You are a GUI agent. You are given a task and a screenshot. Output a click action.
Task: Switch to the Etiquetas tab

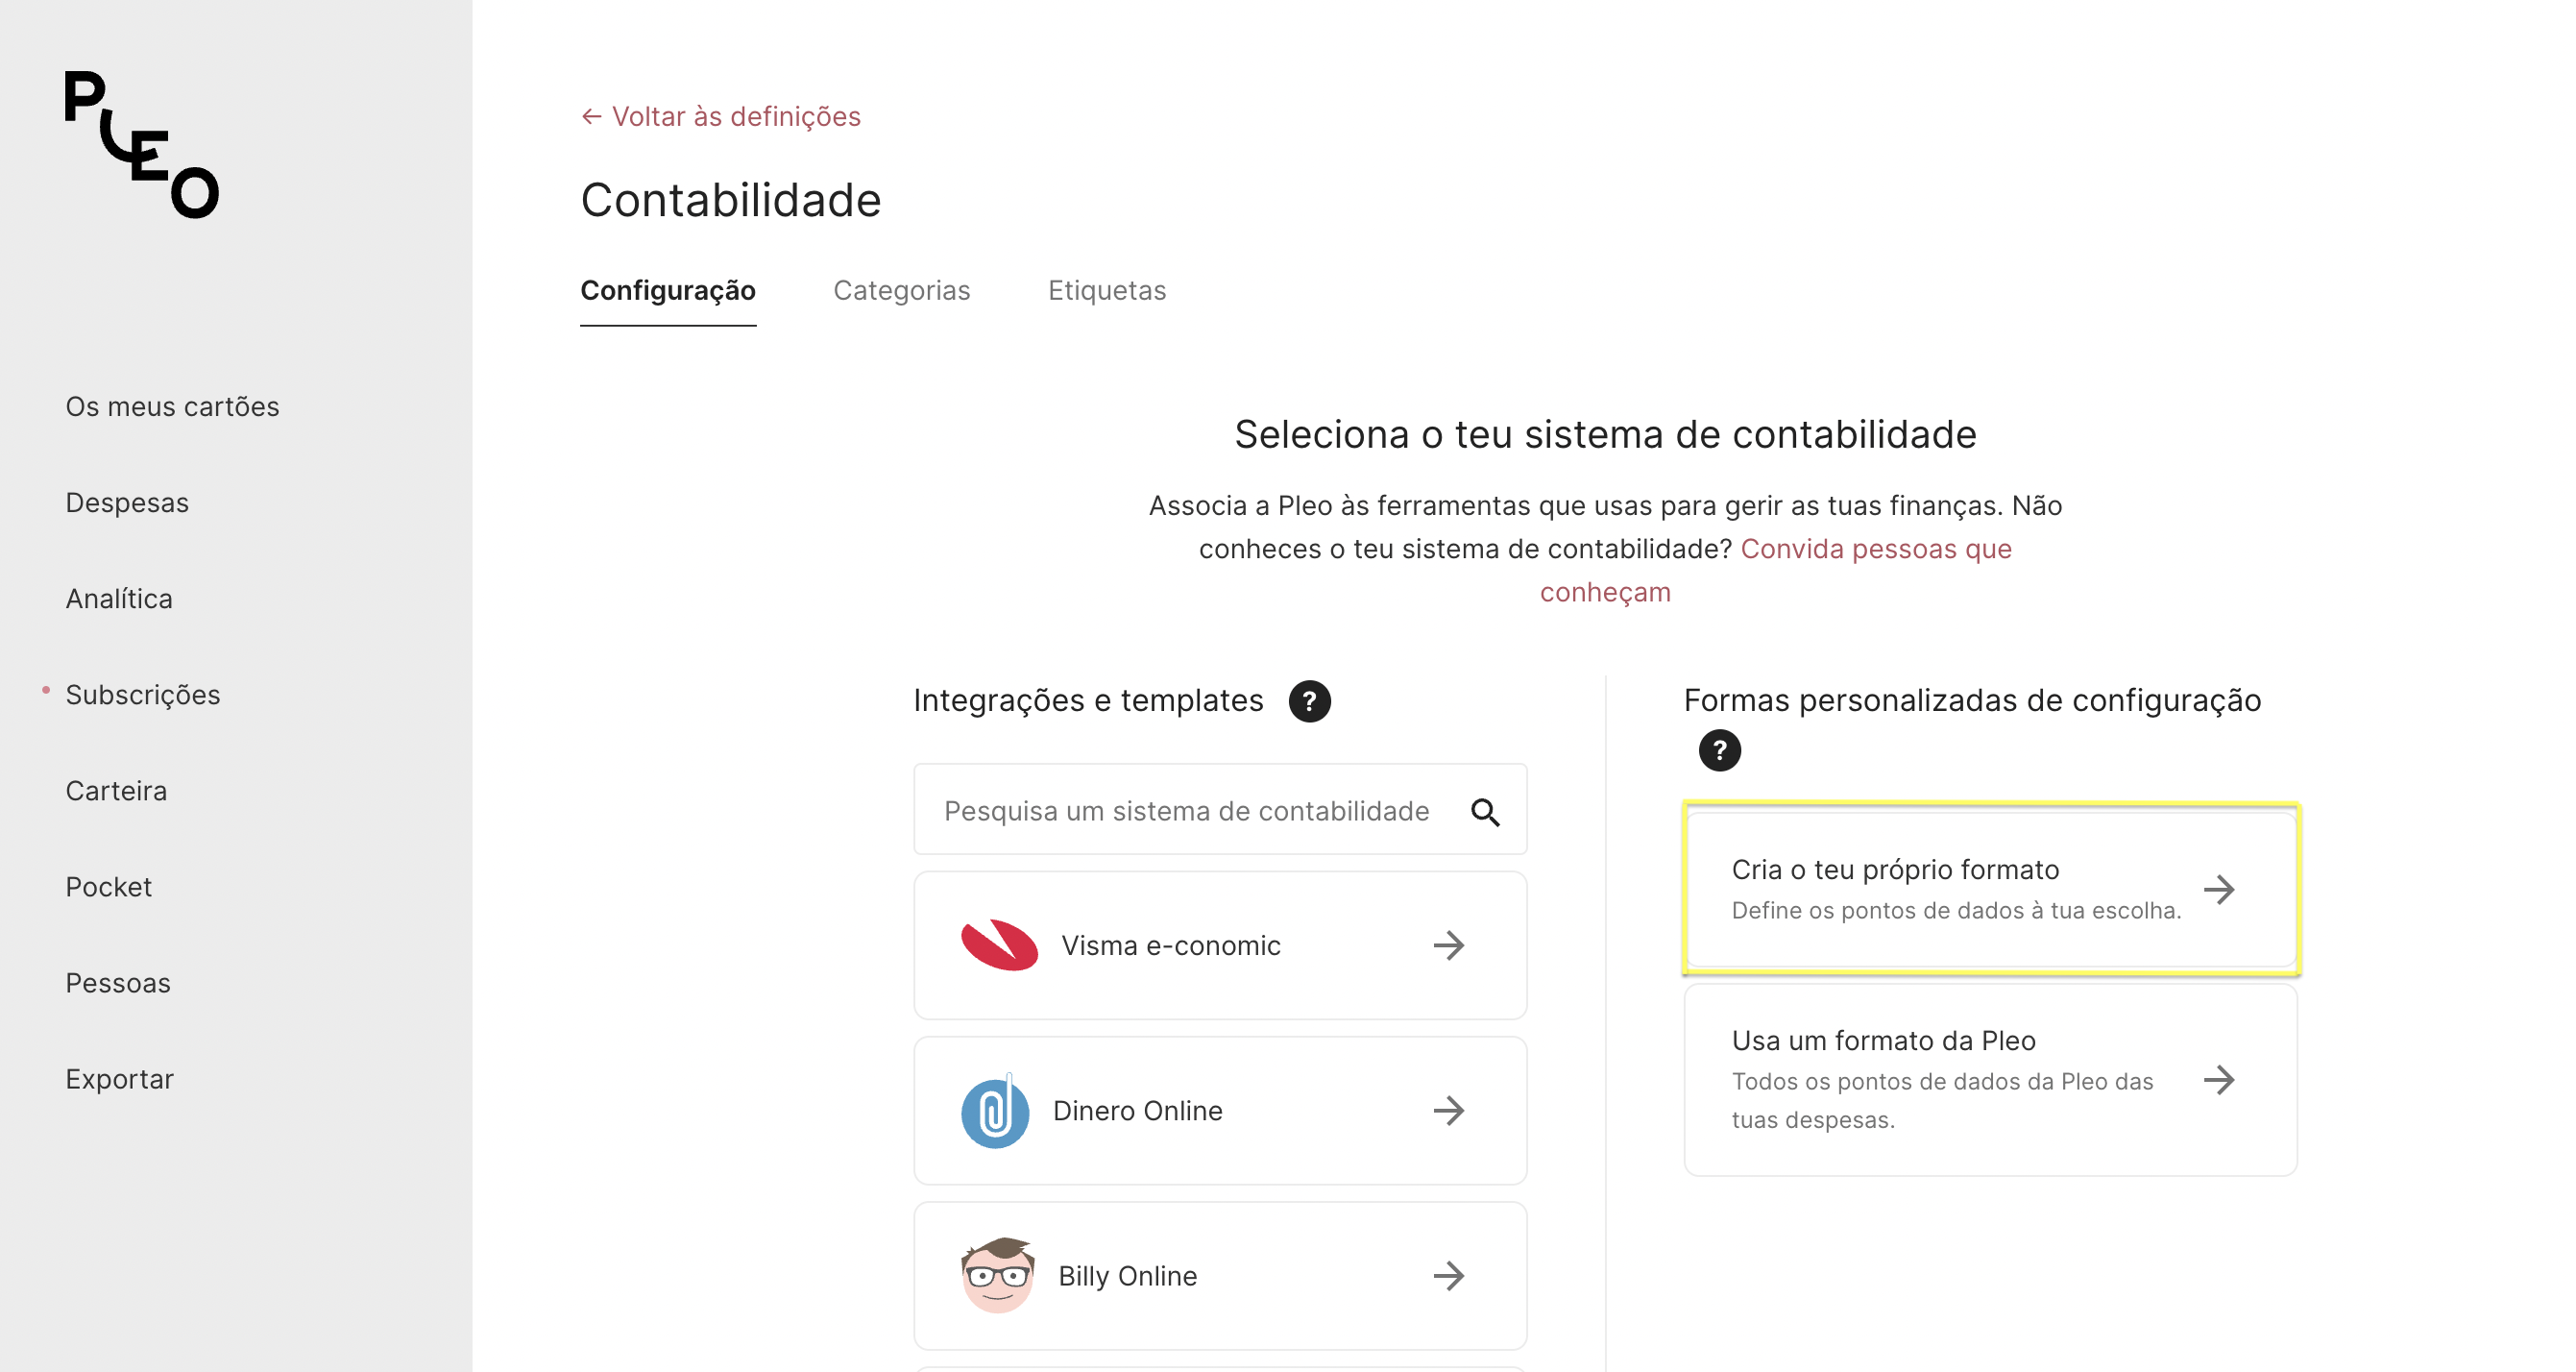(x=1106, y=290)
